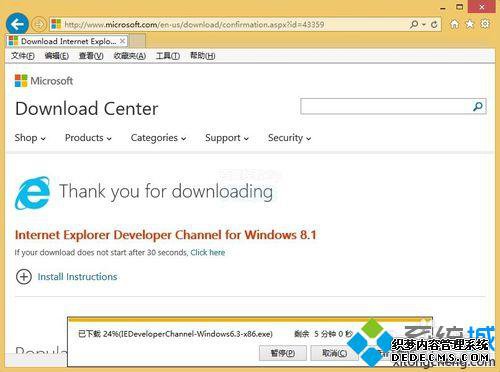
Task: Close the browser window
Action: 482,7
